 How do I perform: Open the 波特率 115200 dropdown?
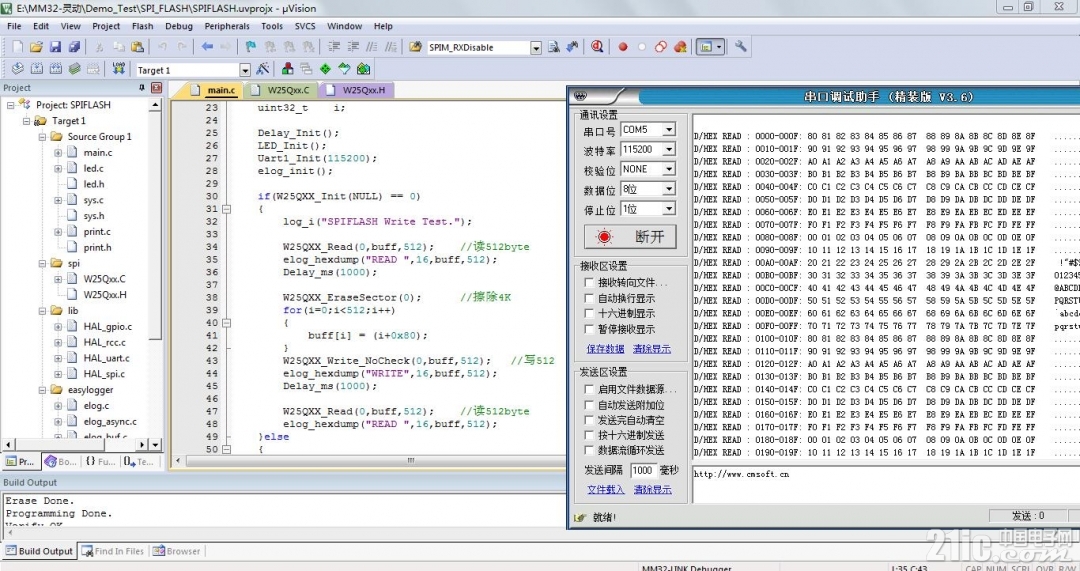pos(669,149)
